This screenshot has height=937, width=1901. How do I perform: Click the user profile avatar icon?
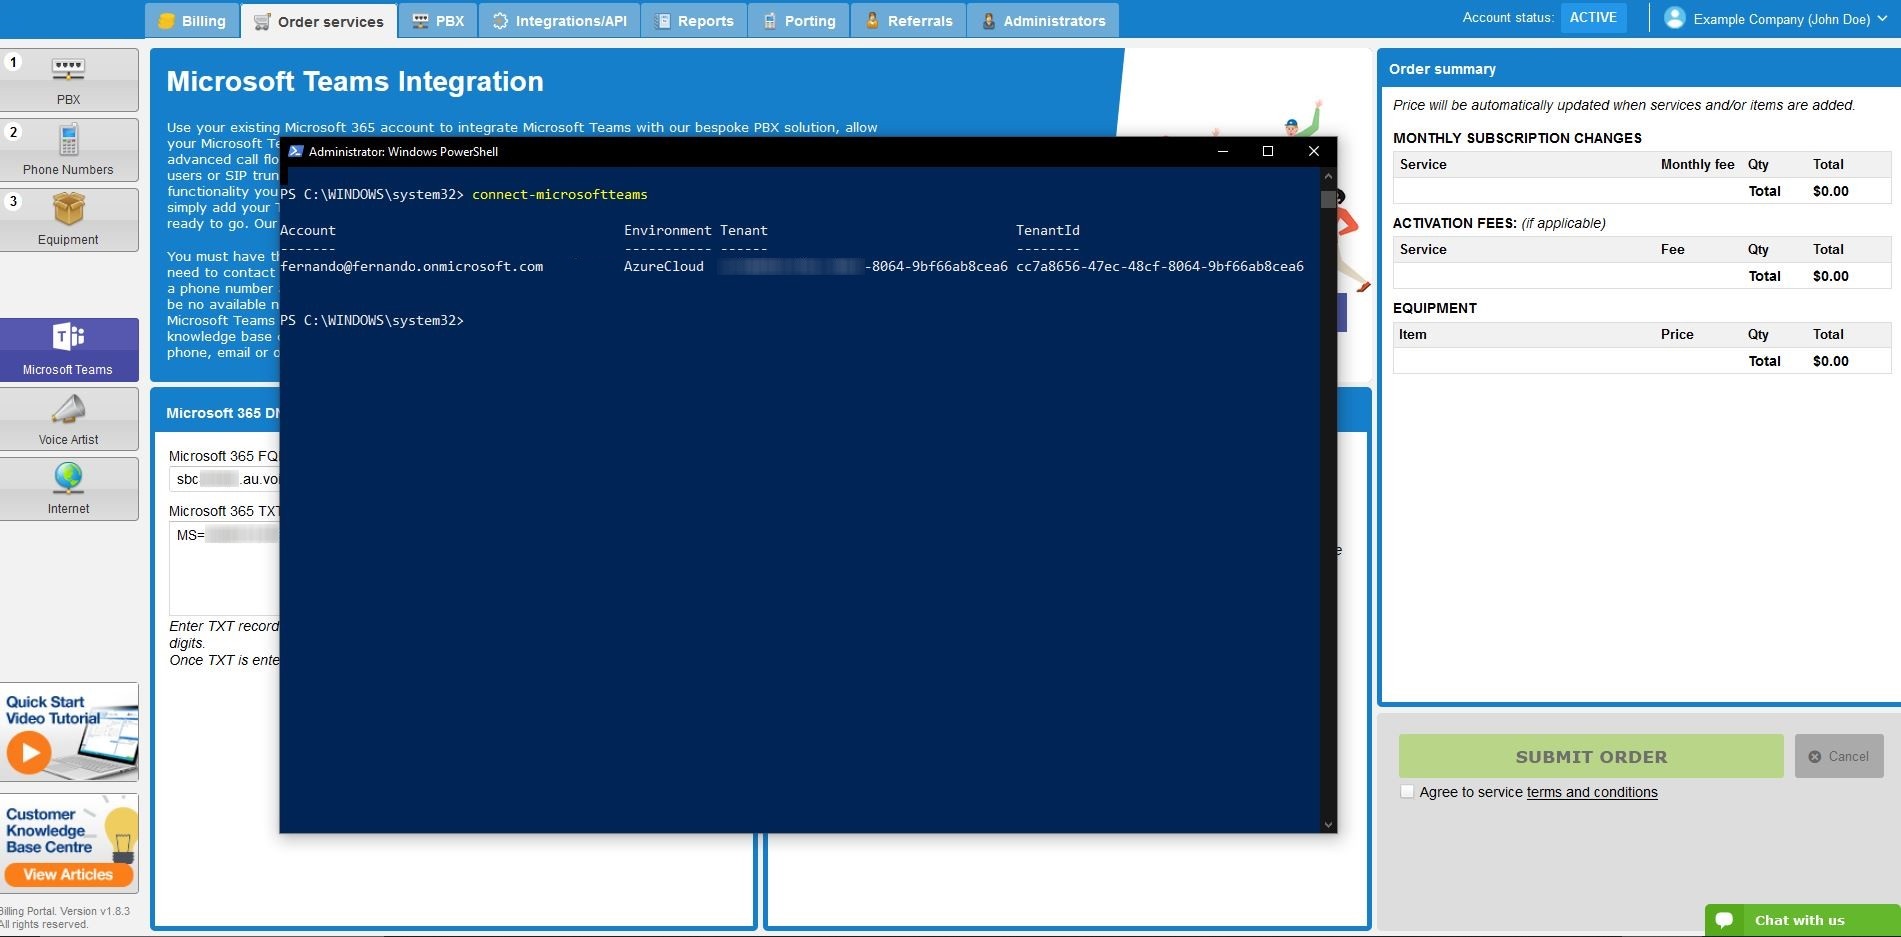[x=1674, y=17]
